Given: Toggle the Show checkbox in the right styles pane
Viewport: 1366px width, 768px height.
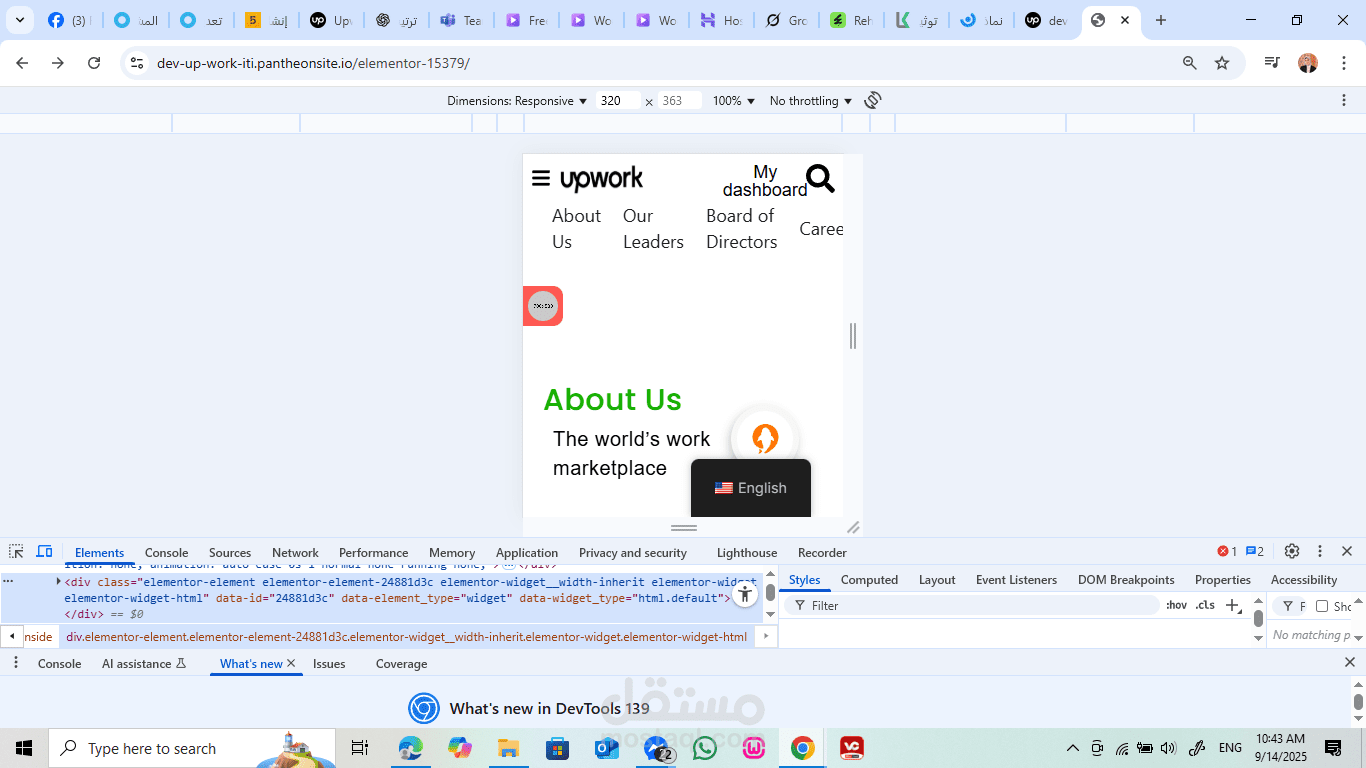Looking at the screenshot, I should coord(1322,606).
